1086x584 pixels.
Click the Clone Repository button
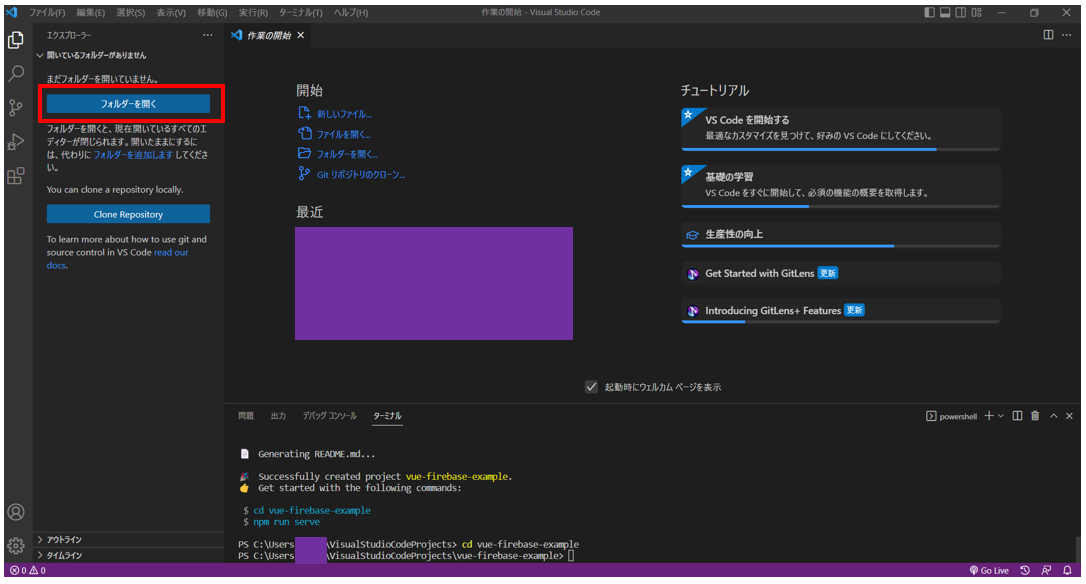click(128, 214)
